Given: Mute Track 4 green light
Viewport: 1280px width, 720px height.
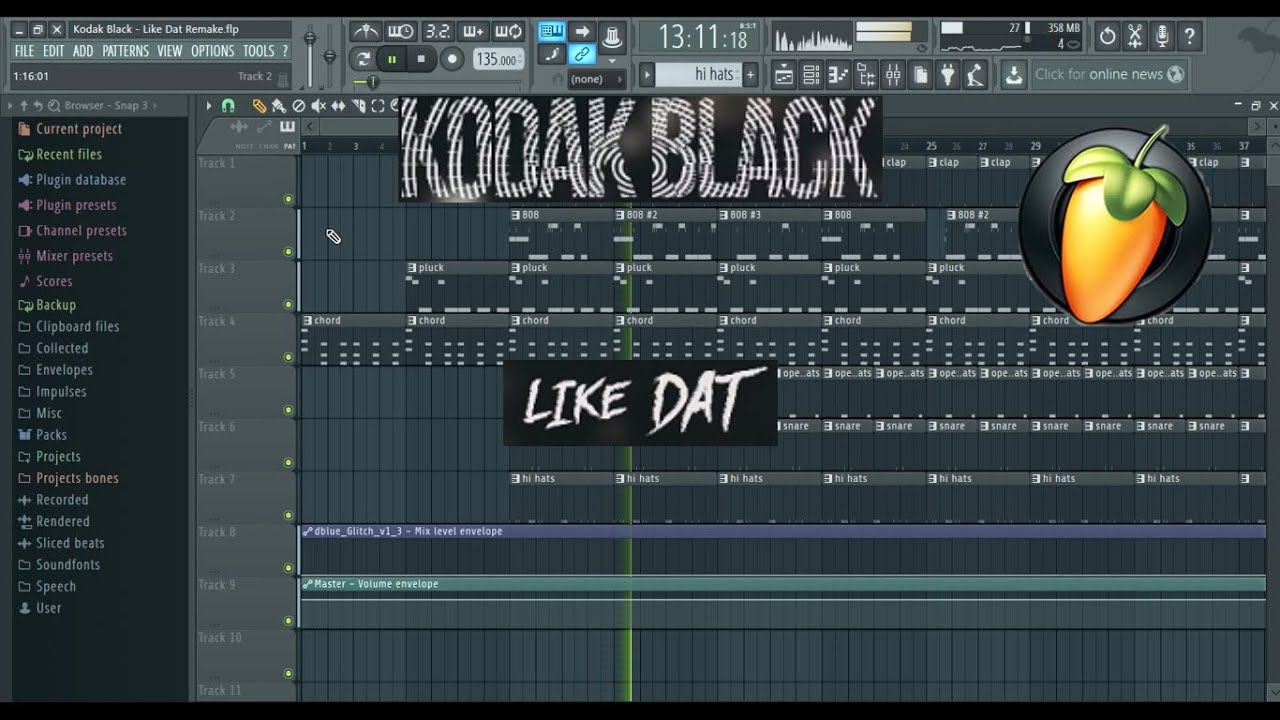Looking at the screenshot, I should pos(289,357).
